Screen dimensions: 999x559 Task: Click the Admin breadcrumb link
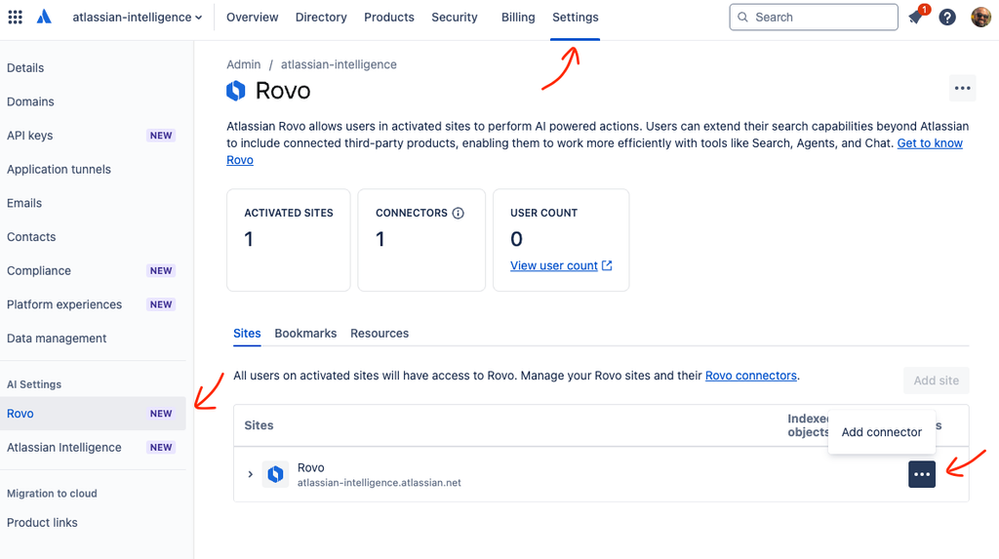[243, 64]
